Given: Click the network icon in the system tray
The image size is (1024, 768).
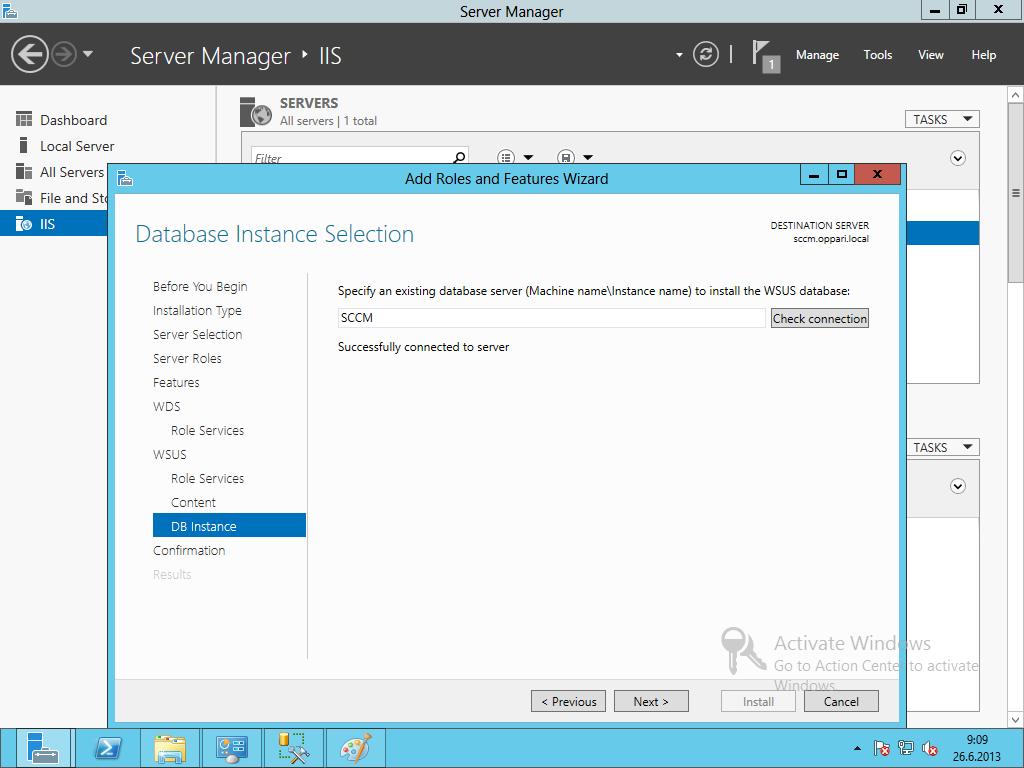Looking at the screenshot, I should [x=906, y=748].
